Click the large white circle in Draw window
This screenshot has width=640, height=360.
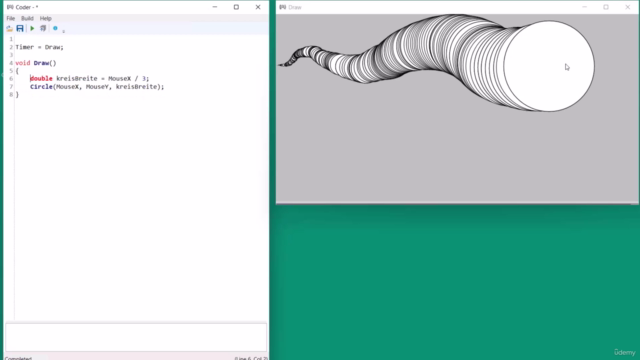[x=549, y=66]
